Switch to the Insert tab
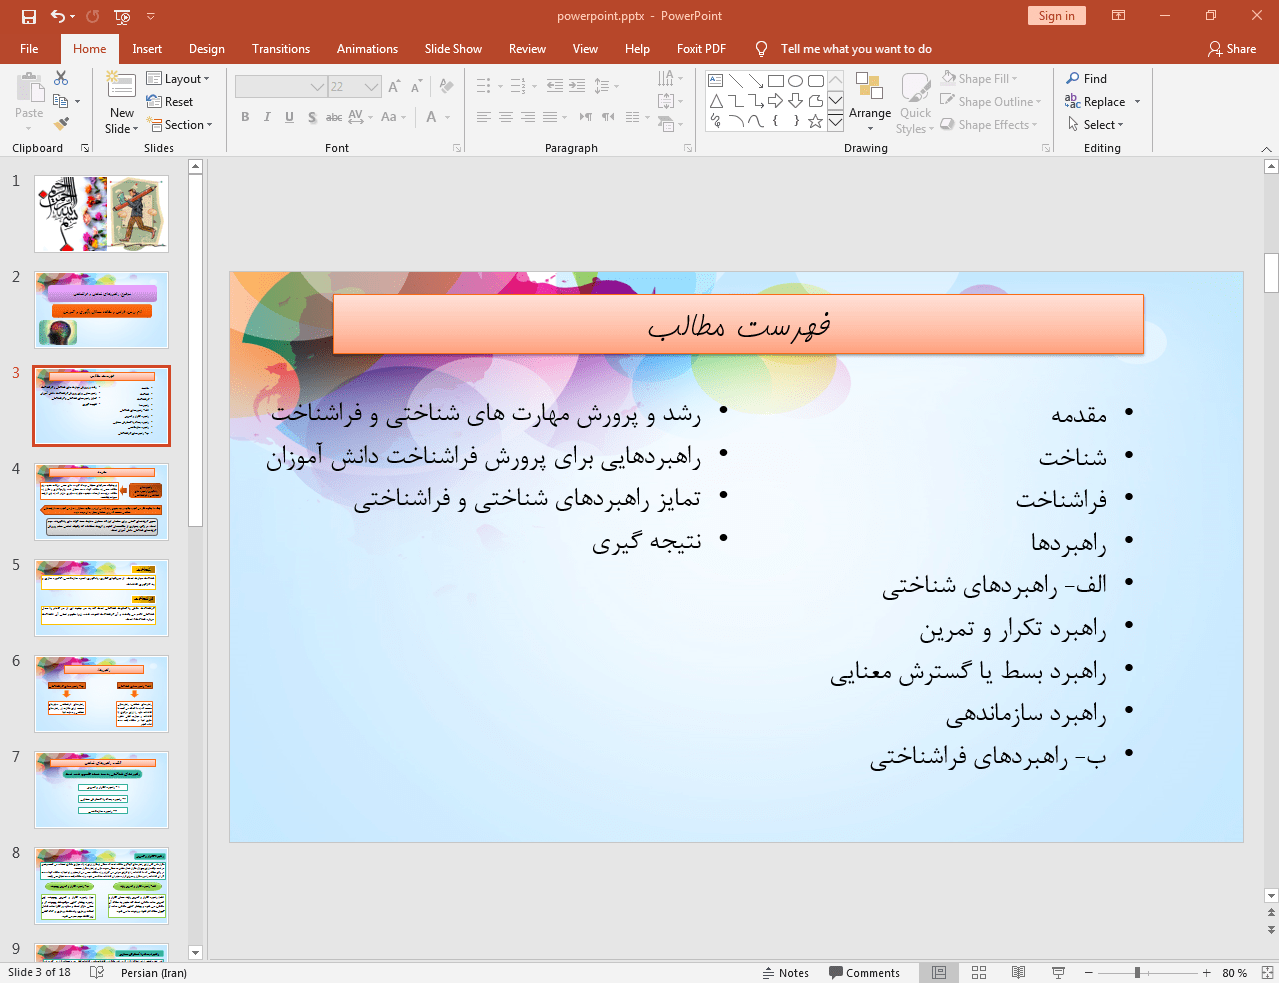 pos(147,48)
